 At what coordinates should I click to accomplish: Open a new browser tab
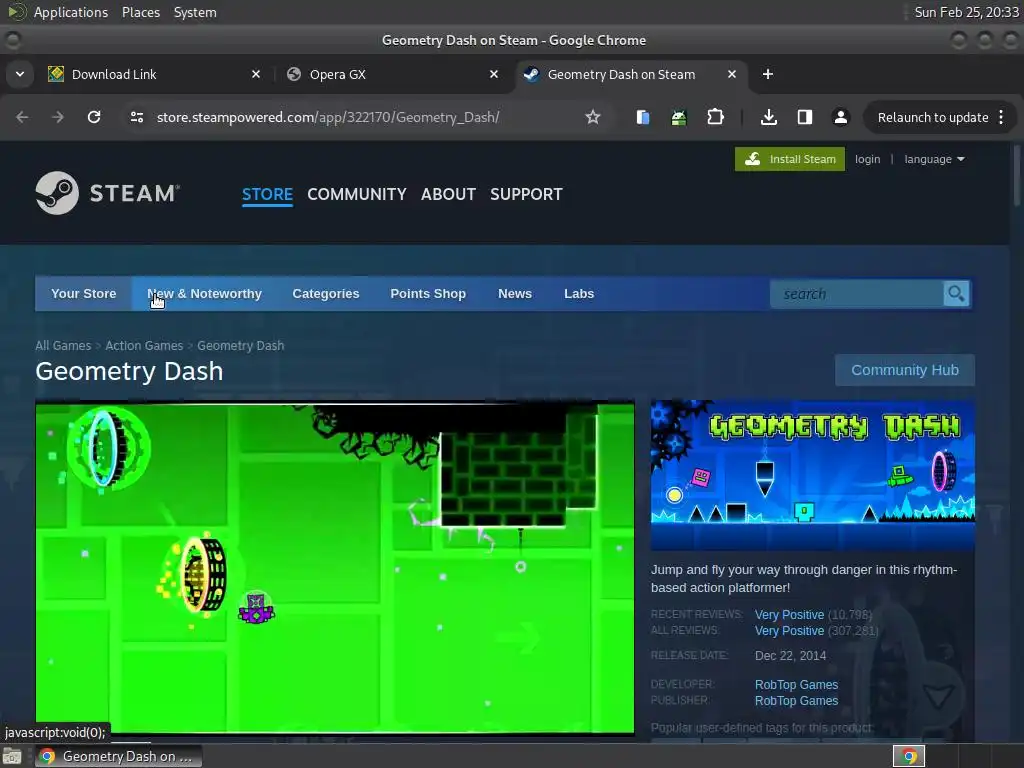[x=768, y=74]
